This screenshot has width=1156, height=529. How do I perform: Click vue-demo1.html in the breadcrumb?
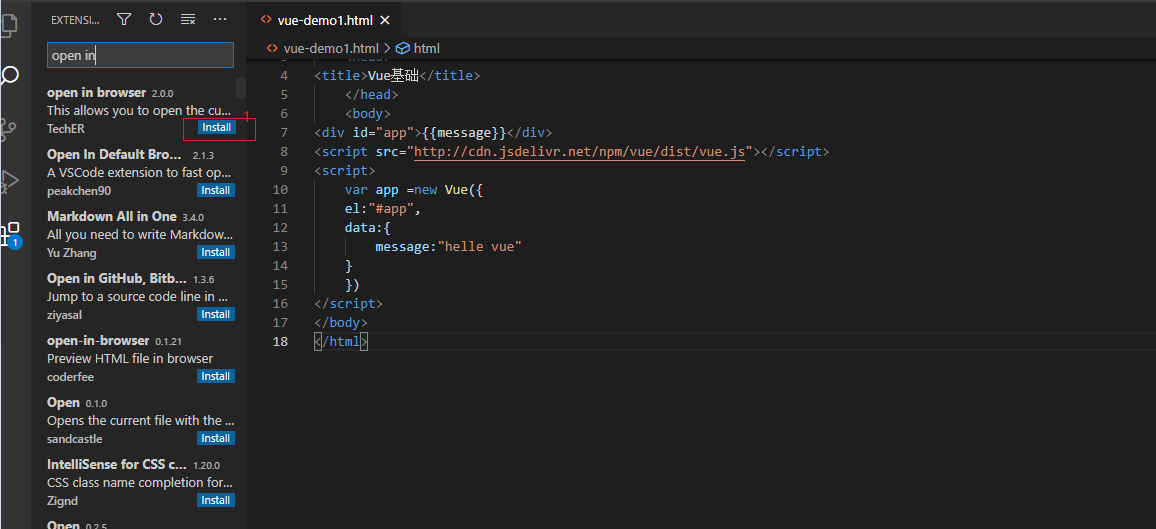331,49
